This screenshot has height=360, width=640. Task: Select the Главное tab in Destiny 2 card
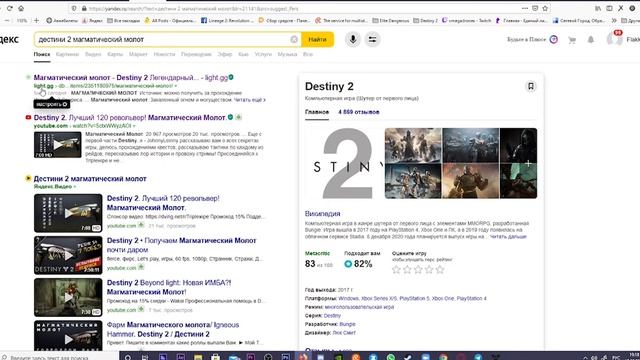point(317,112)
